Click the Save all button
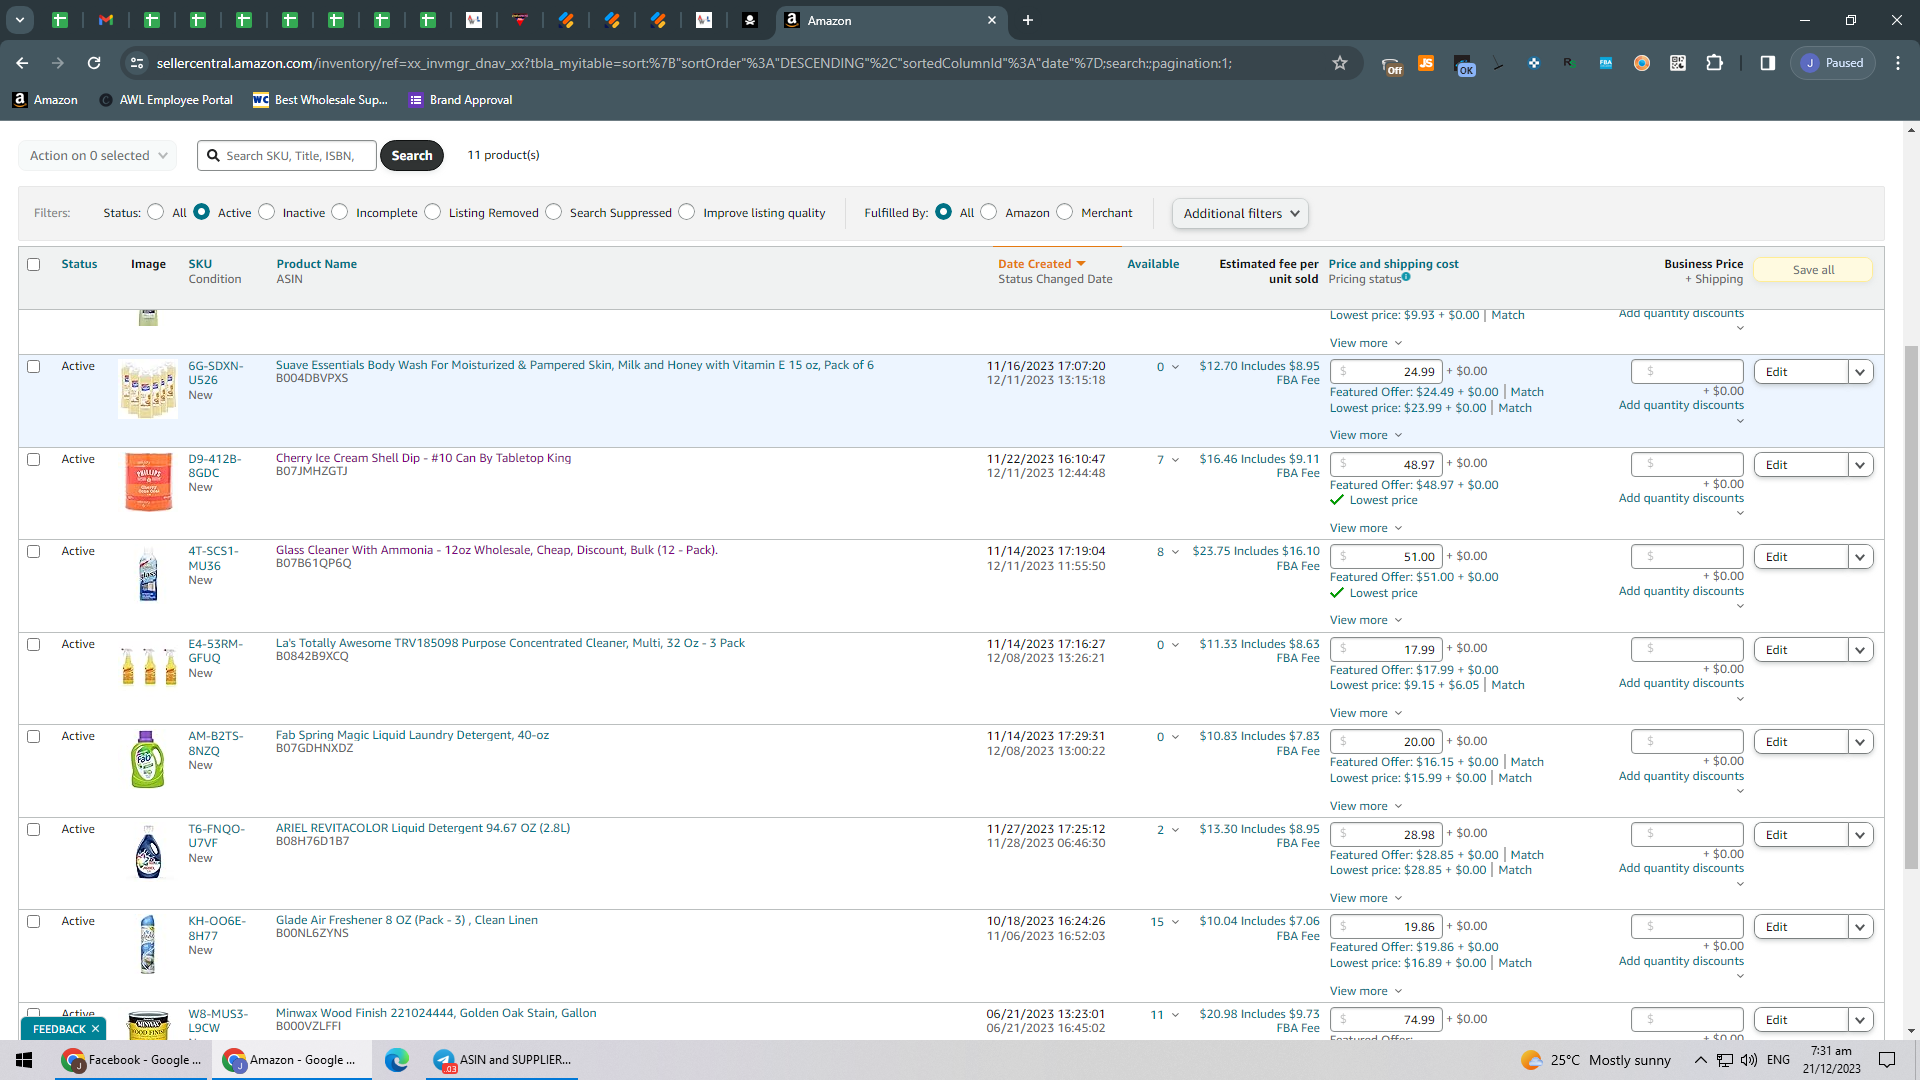Screen dimensions: 1920x1080 point(1813,270)
